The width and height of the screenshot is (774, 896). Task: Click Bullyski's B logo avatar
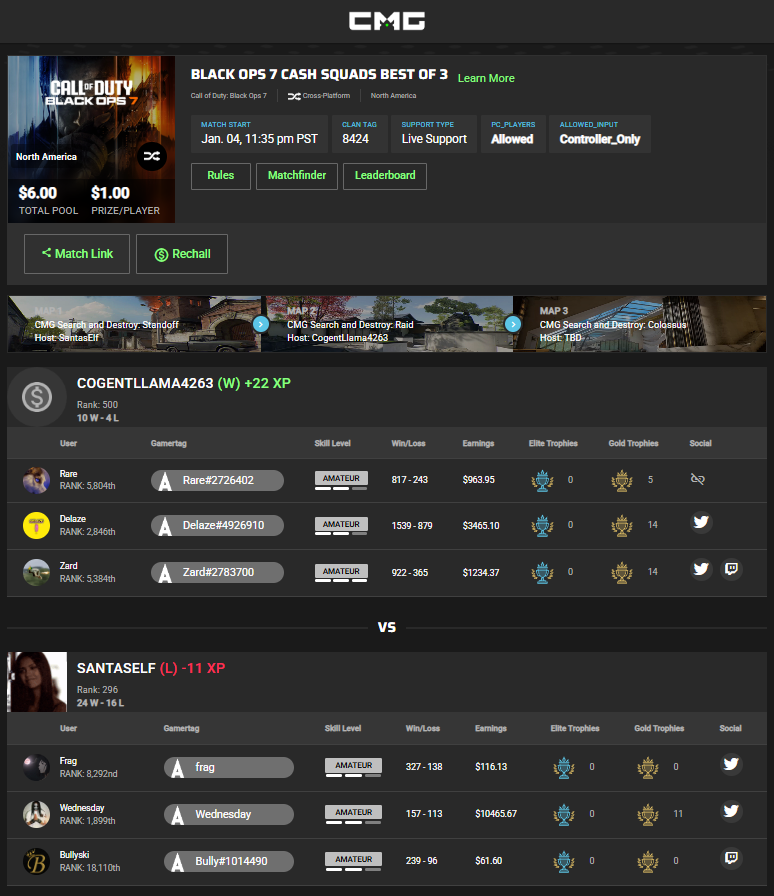pyautogui.click(x=36, y=861)
